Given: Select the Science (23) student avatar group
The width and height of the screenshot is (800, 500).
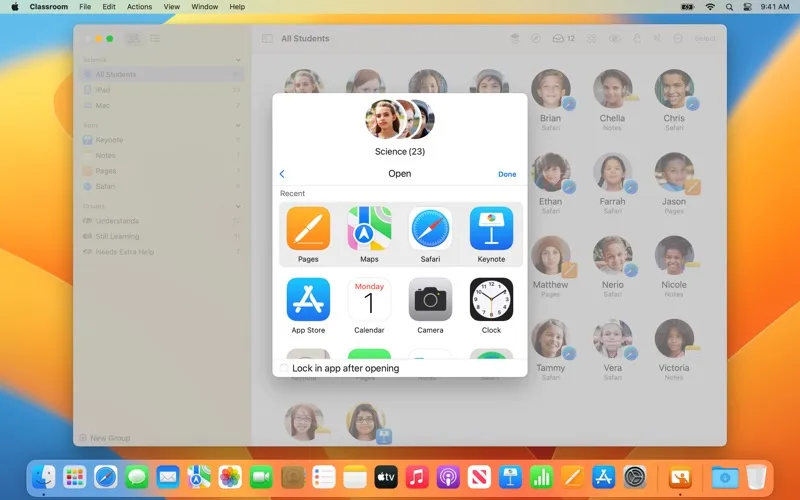Looking at the screenshot, I should point(400,119).
